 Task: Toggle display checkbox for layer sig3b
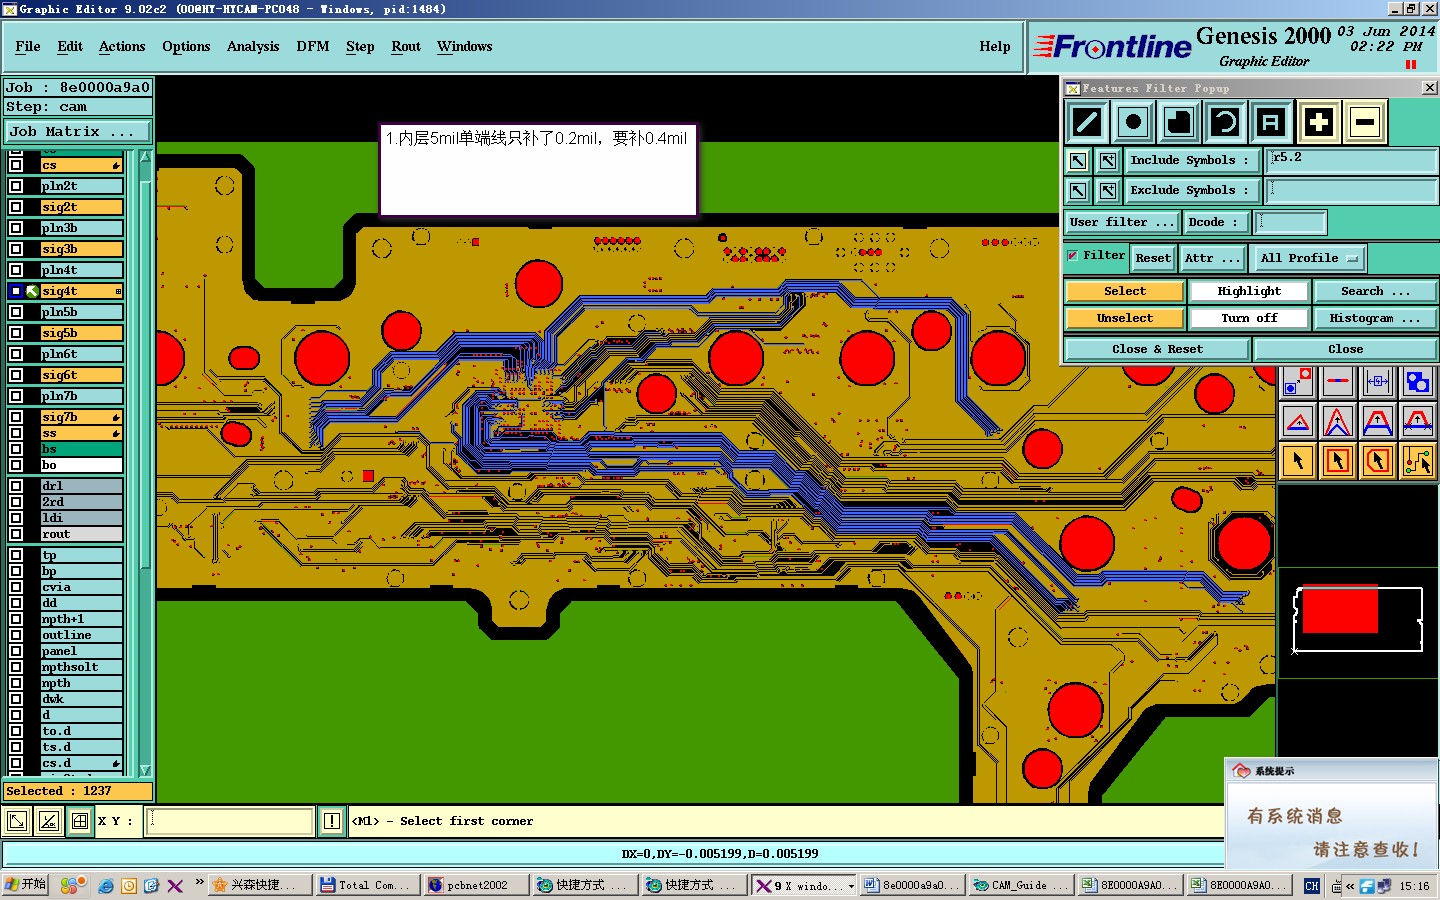pos(16,249)
